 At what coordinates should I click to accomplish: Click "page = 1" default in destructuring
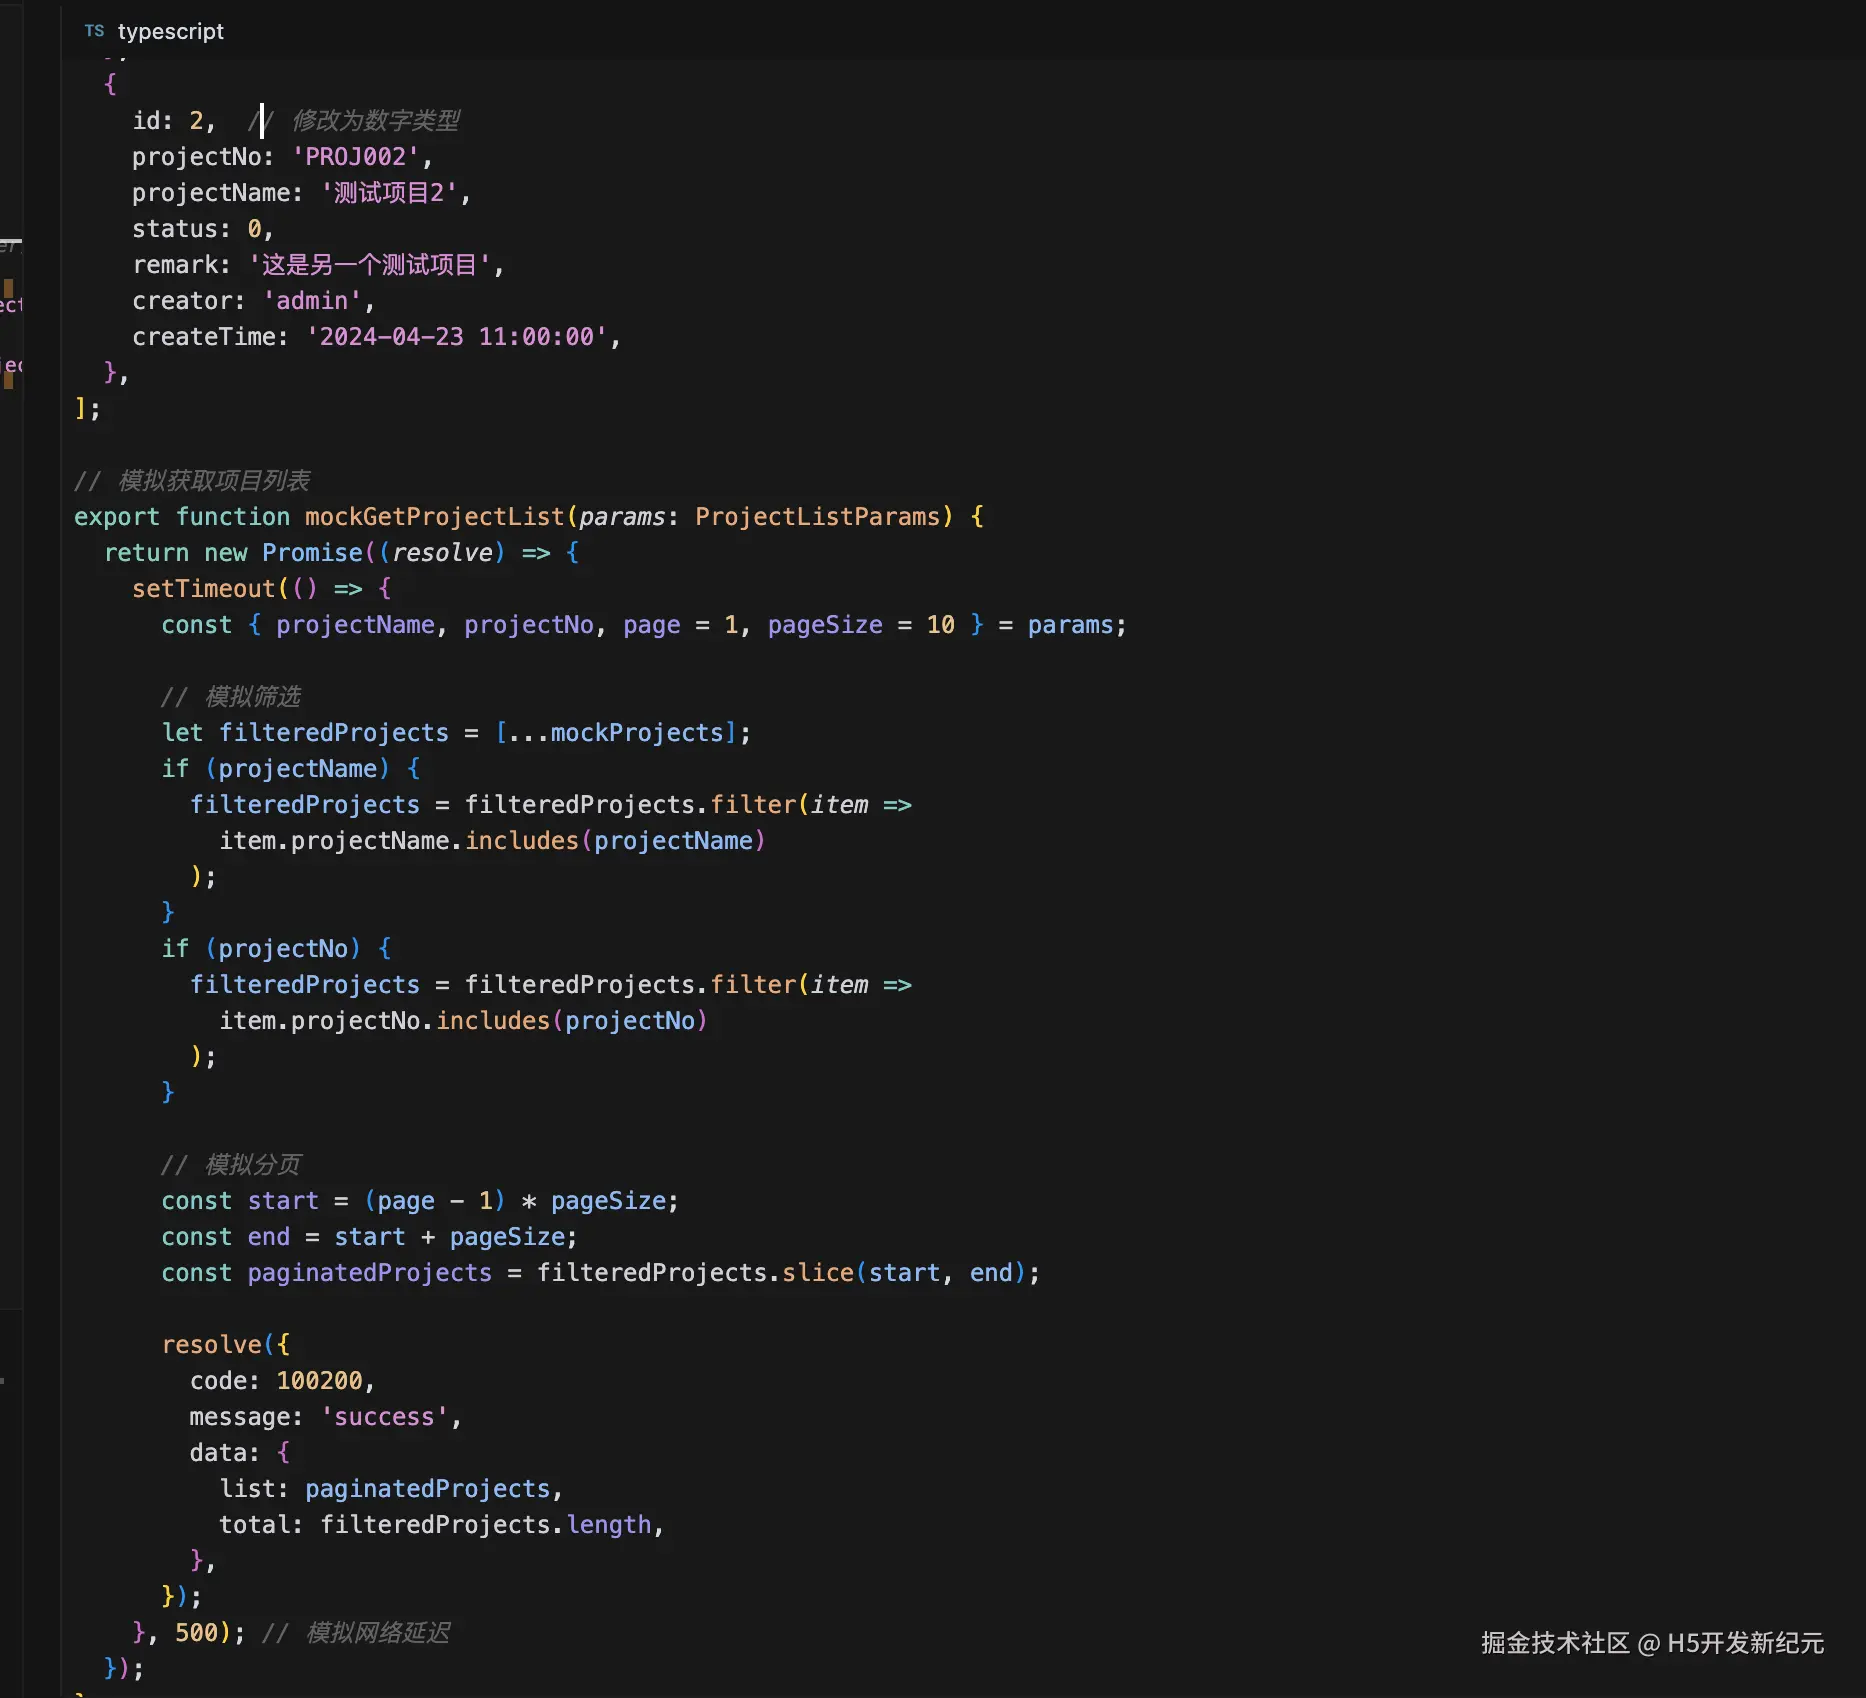[680, 625]
